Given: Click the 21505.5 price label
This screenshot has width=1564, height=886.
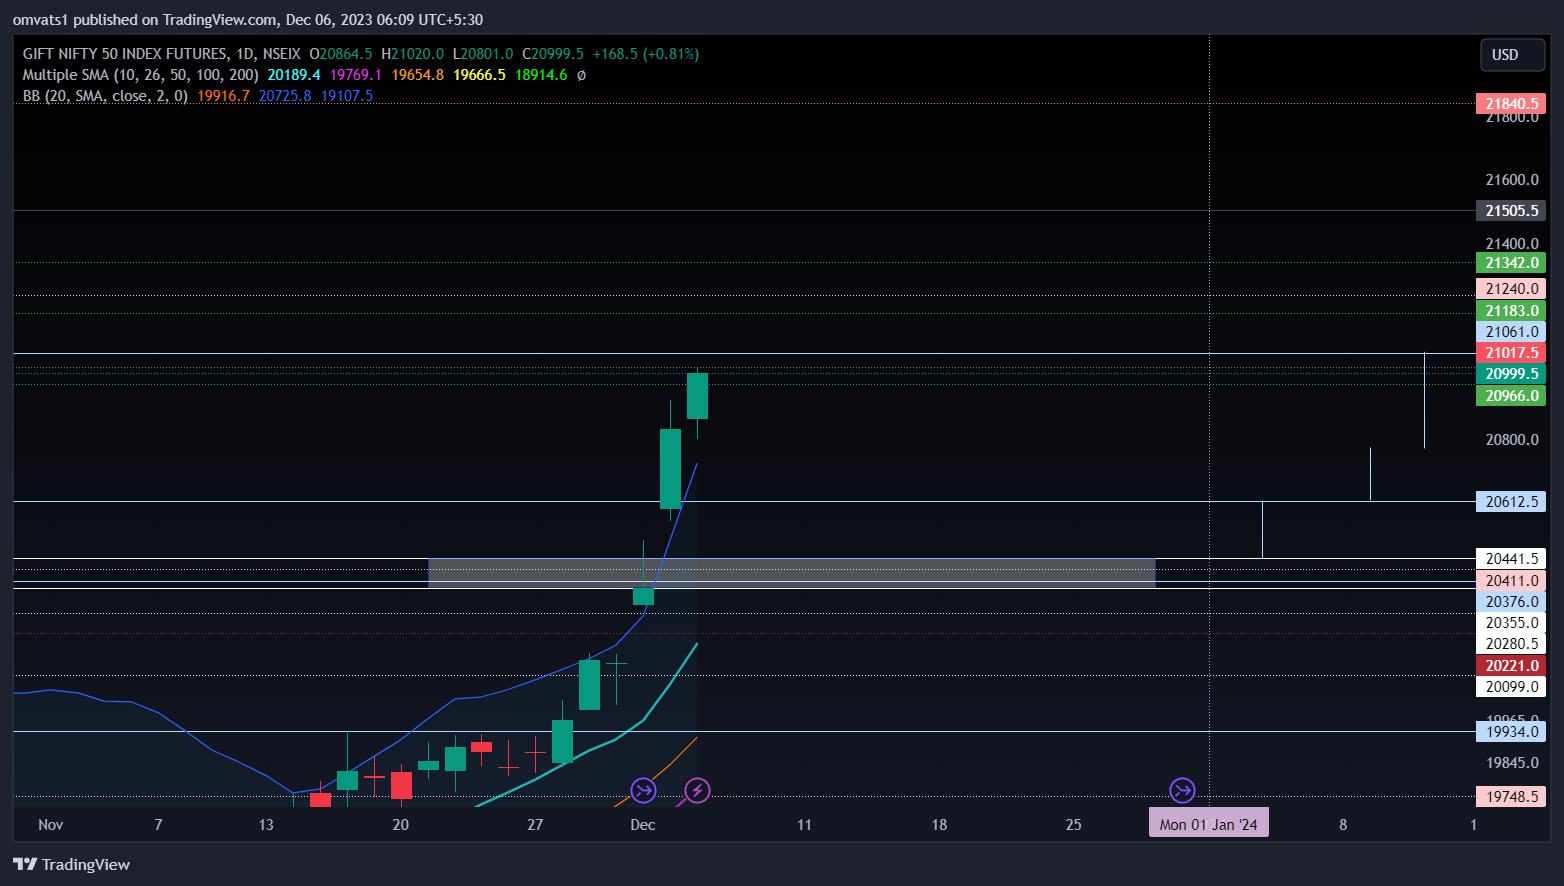Looking at the screenshot, I should (1511, 211).
